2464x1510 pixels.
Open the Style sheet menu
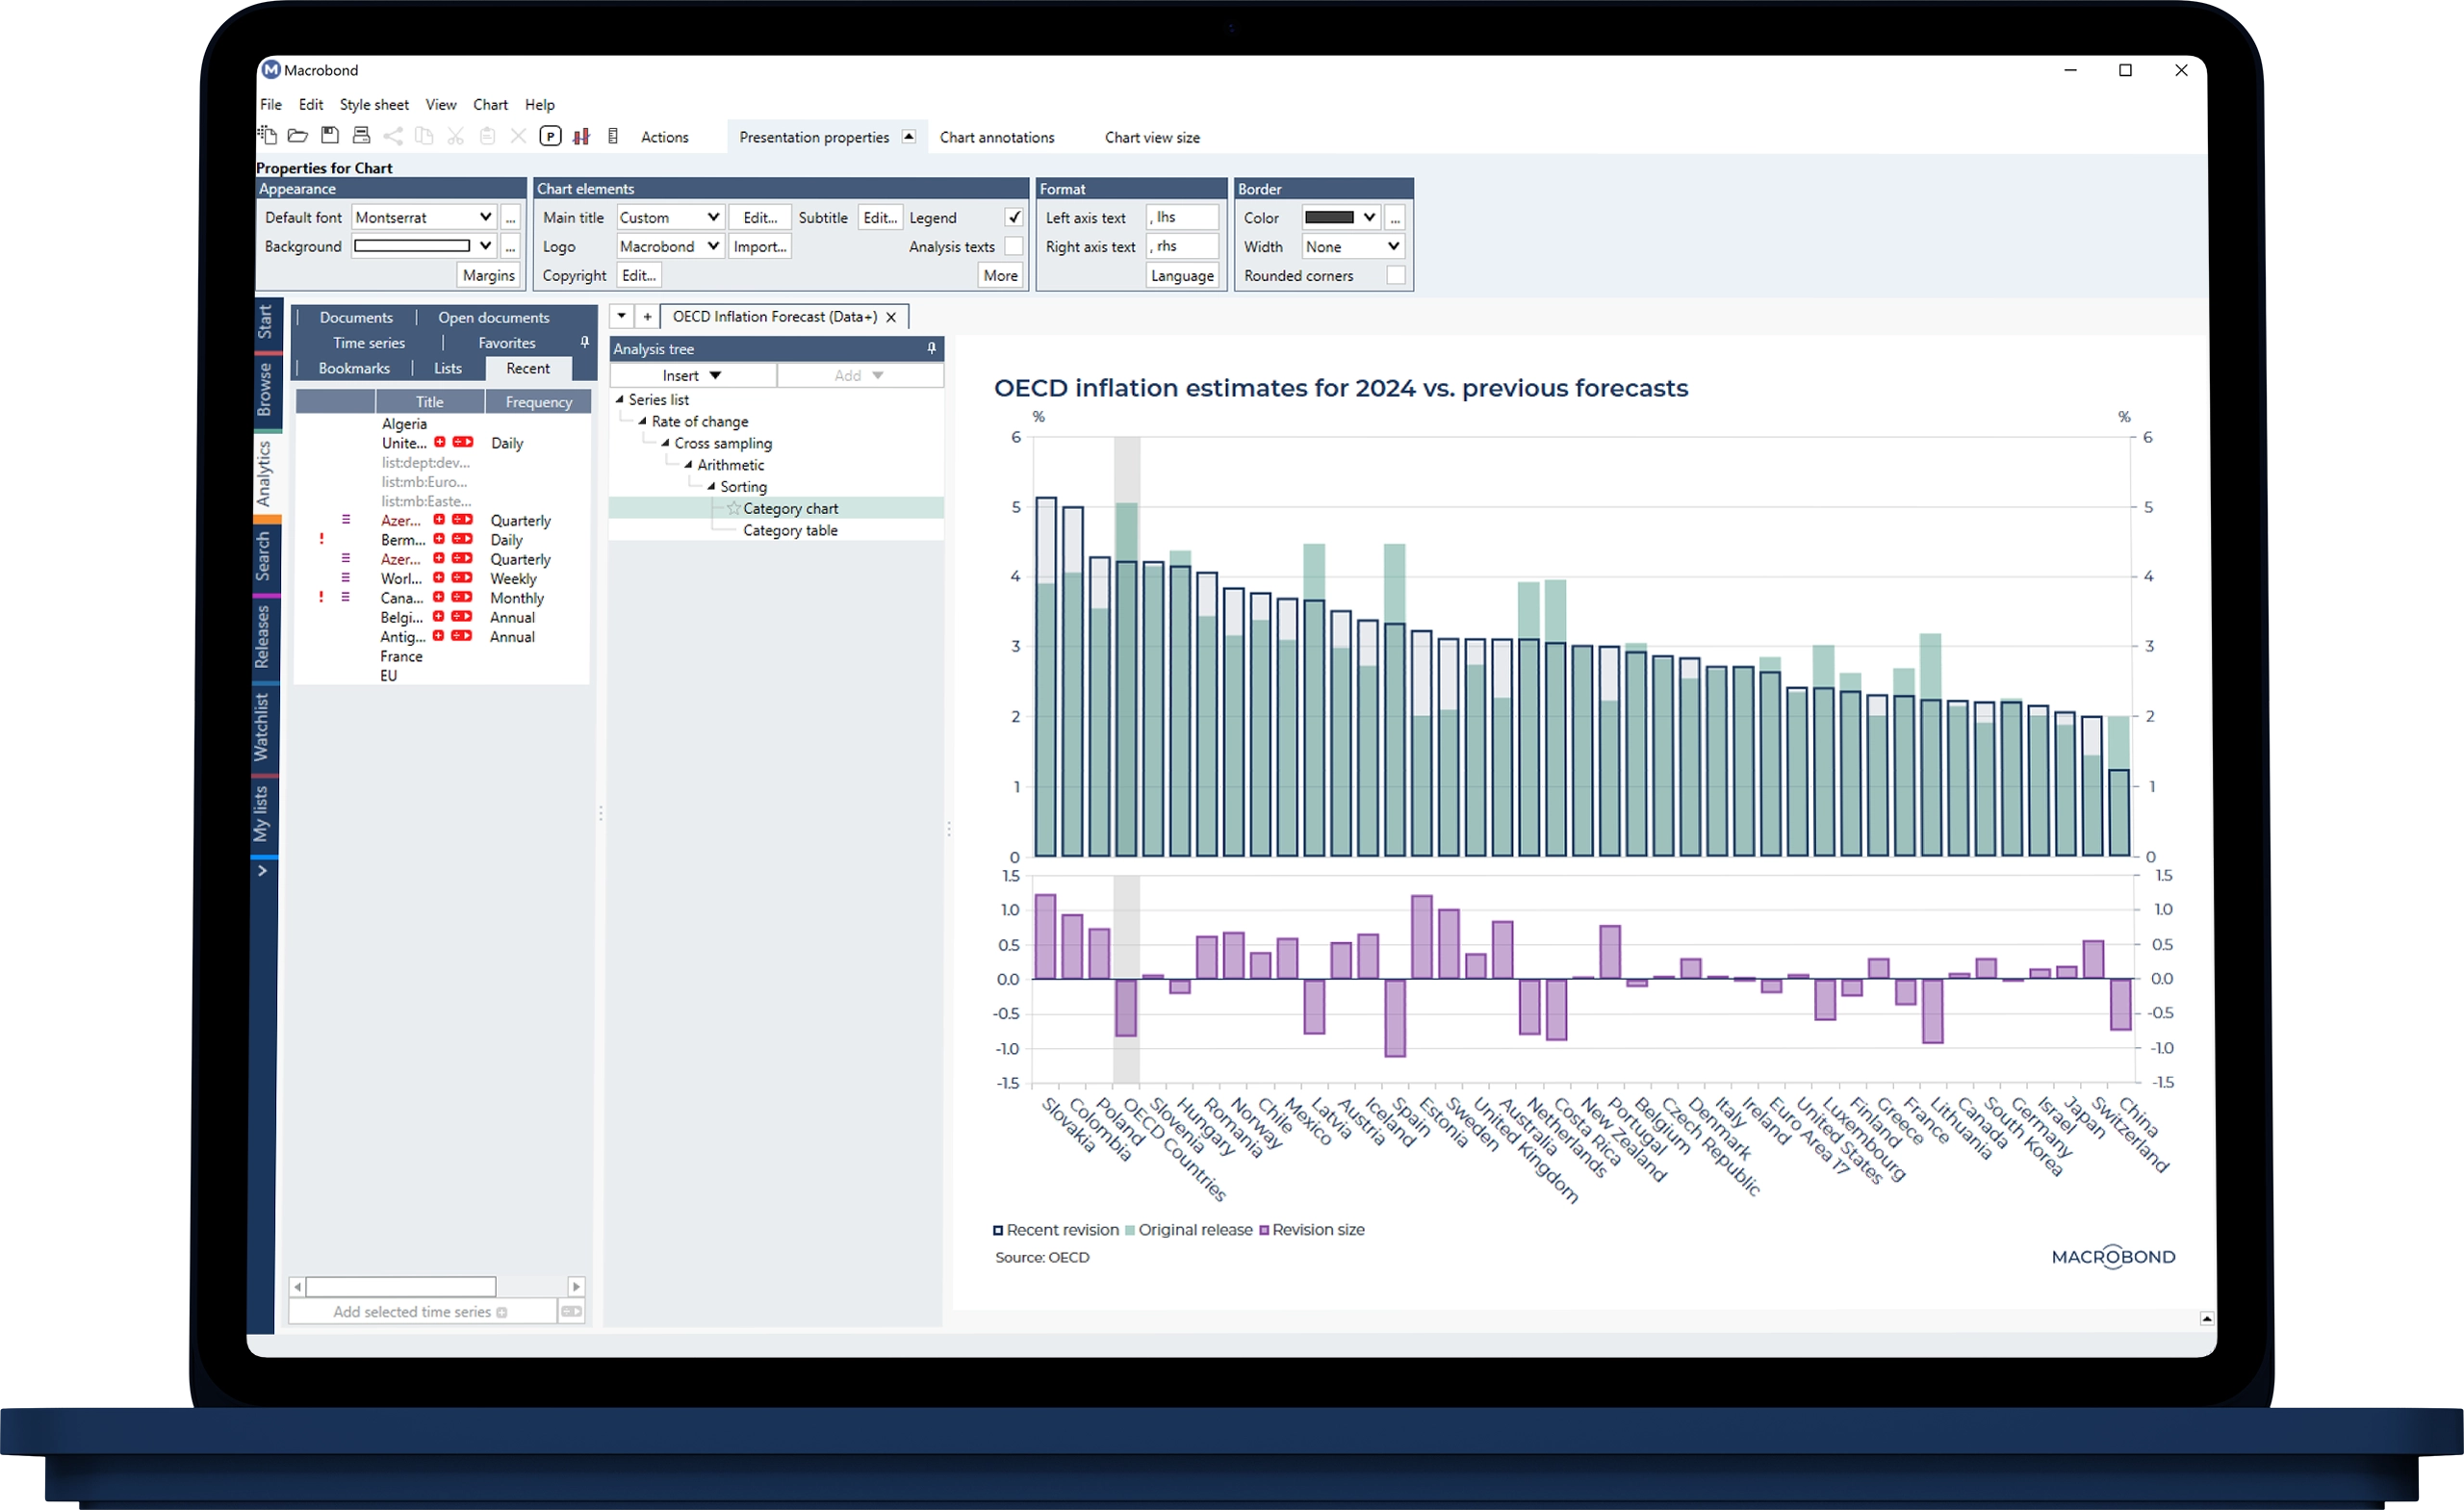pos(374,105)
